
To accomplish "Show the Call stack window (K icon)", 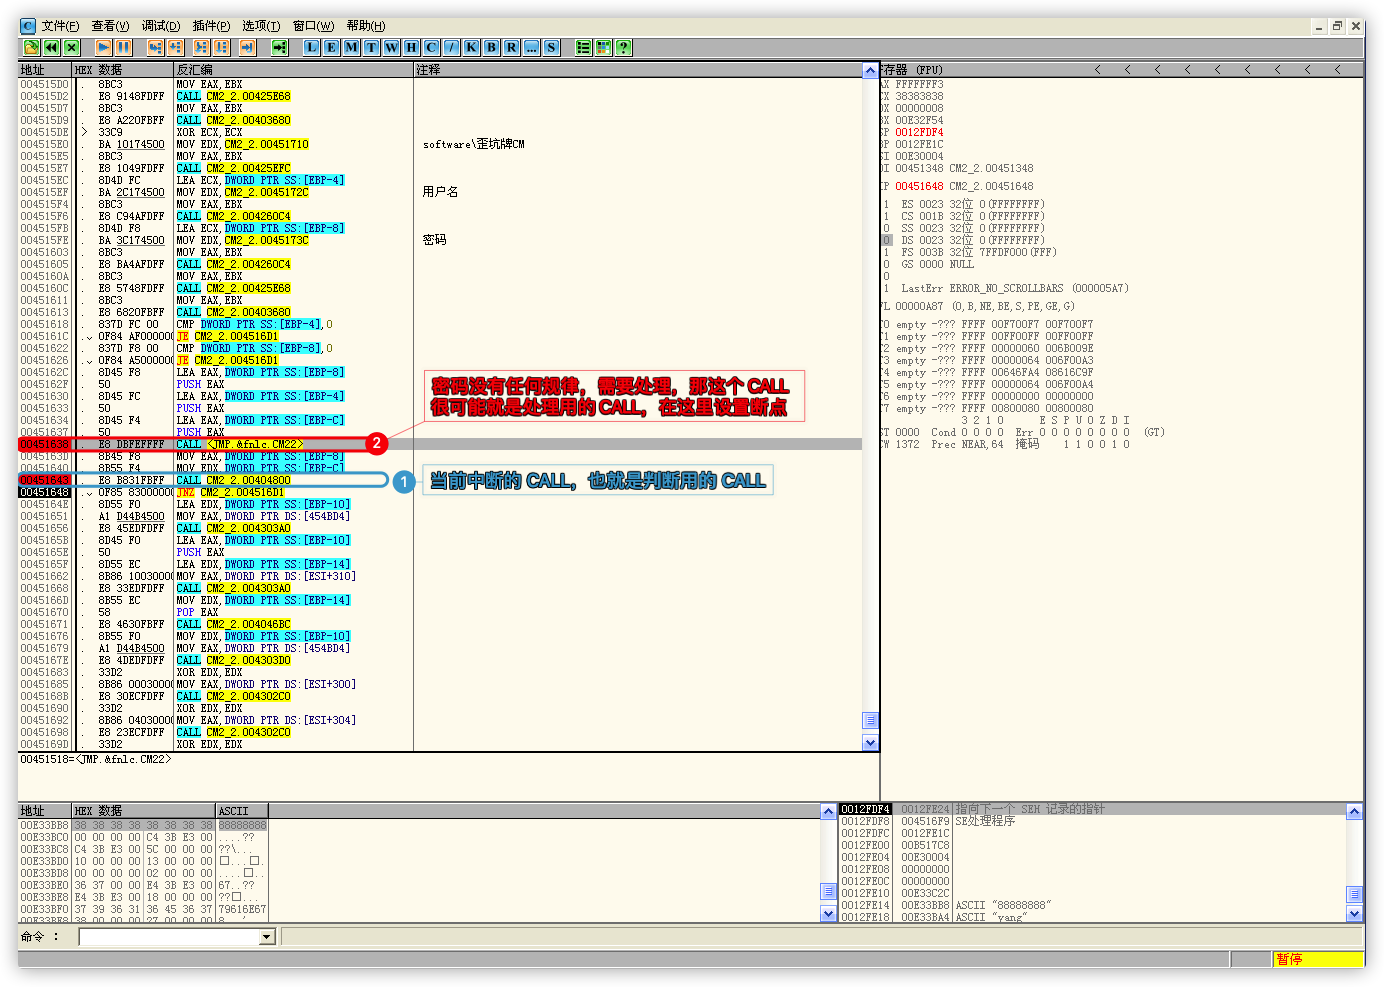I will point(471,47).
